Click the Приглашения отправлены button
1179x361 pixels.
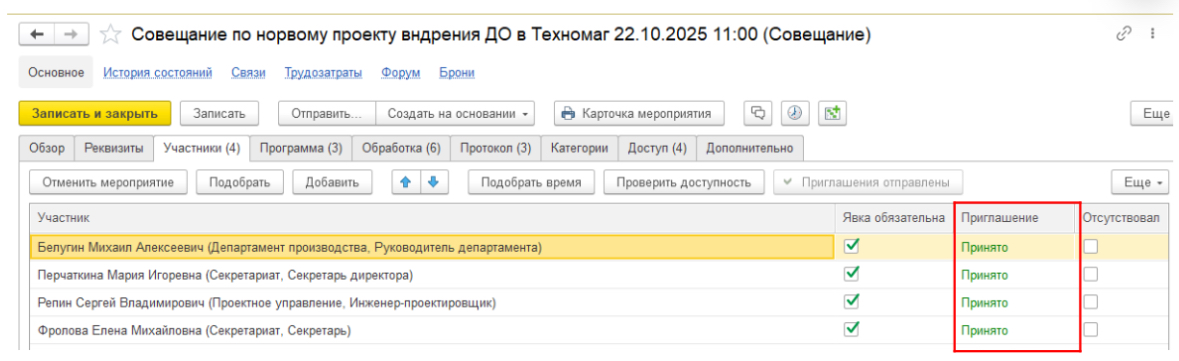pyautogui.click(x=868, y=182)
